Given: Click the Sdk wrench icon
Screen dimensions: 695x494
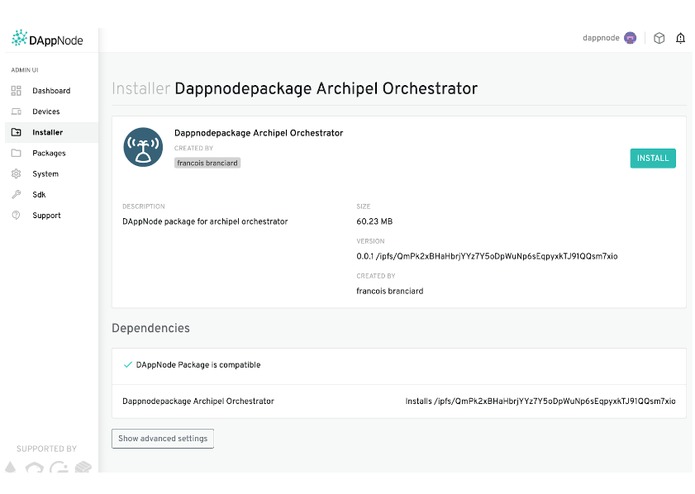Looking at the screenshot, I should point(16,194).
